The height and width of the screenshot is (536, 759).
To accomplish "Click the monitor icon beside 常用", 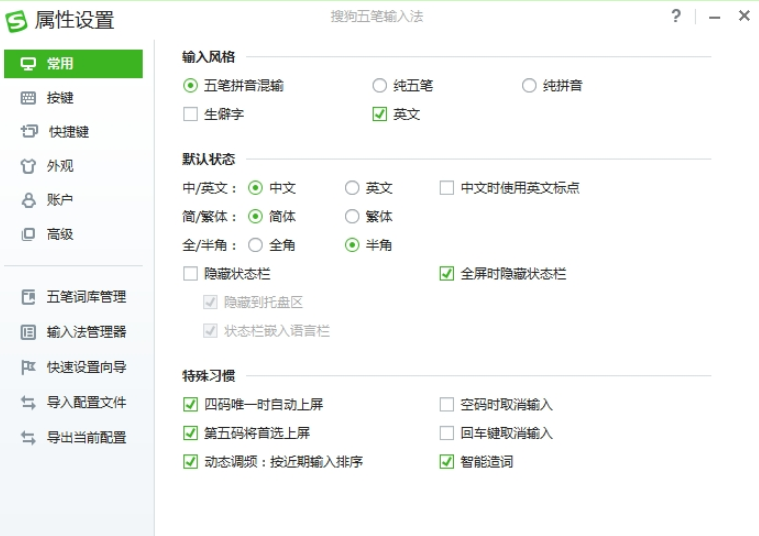I will pyautogui.click(x=28, y=63).
